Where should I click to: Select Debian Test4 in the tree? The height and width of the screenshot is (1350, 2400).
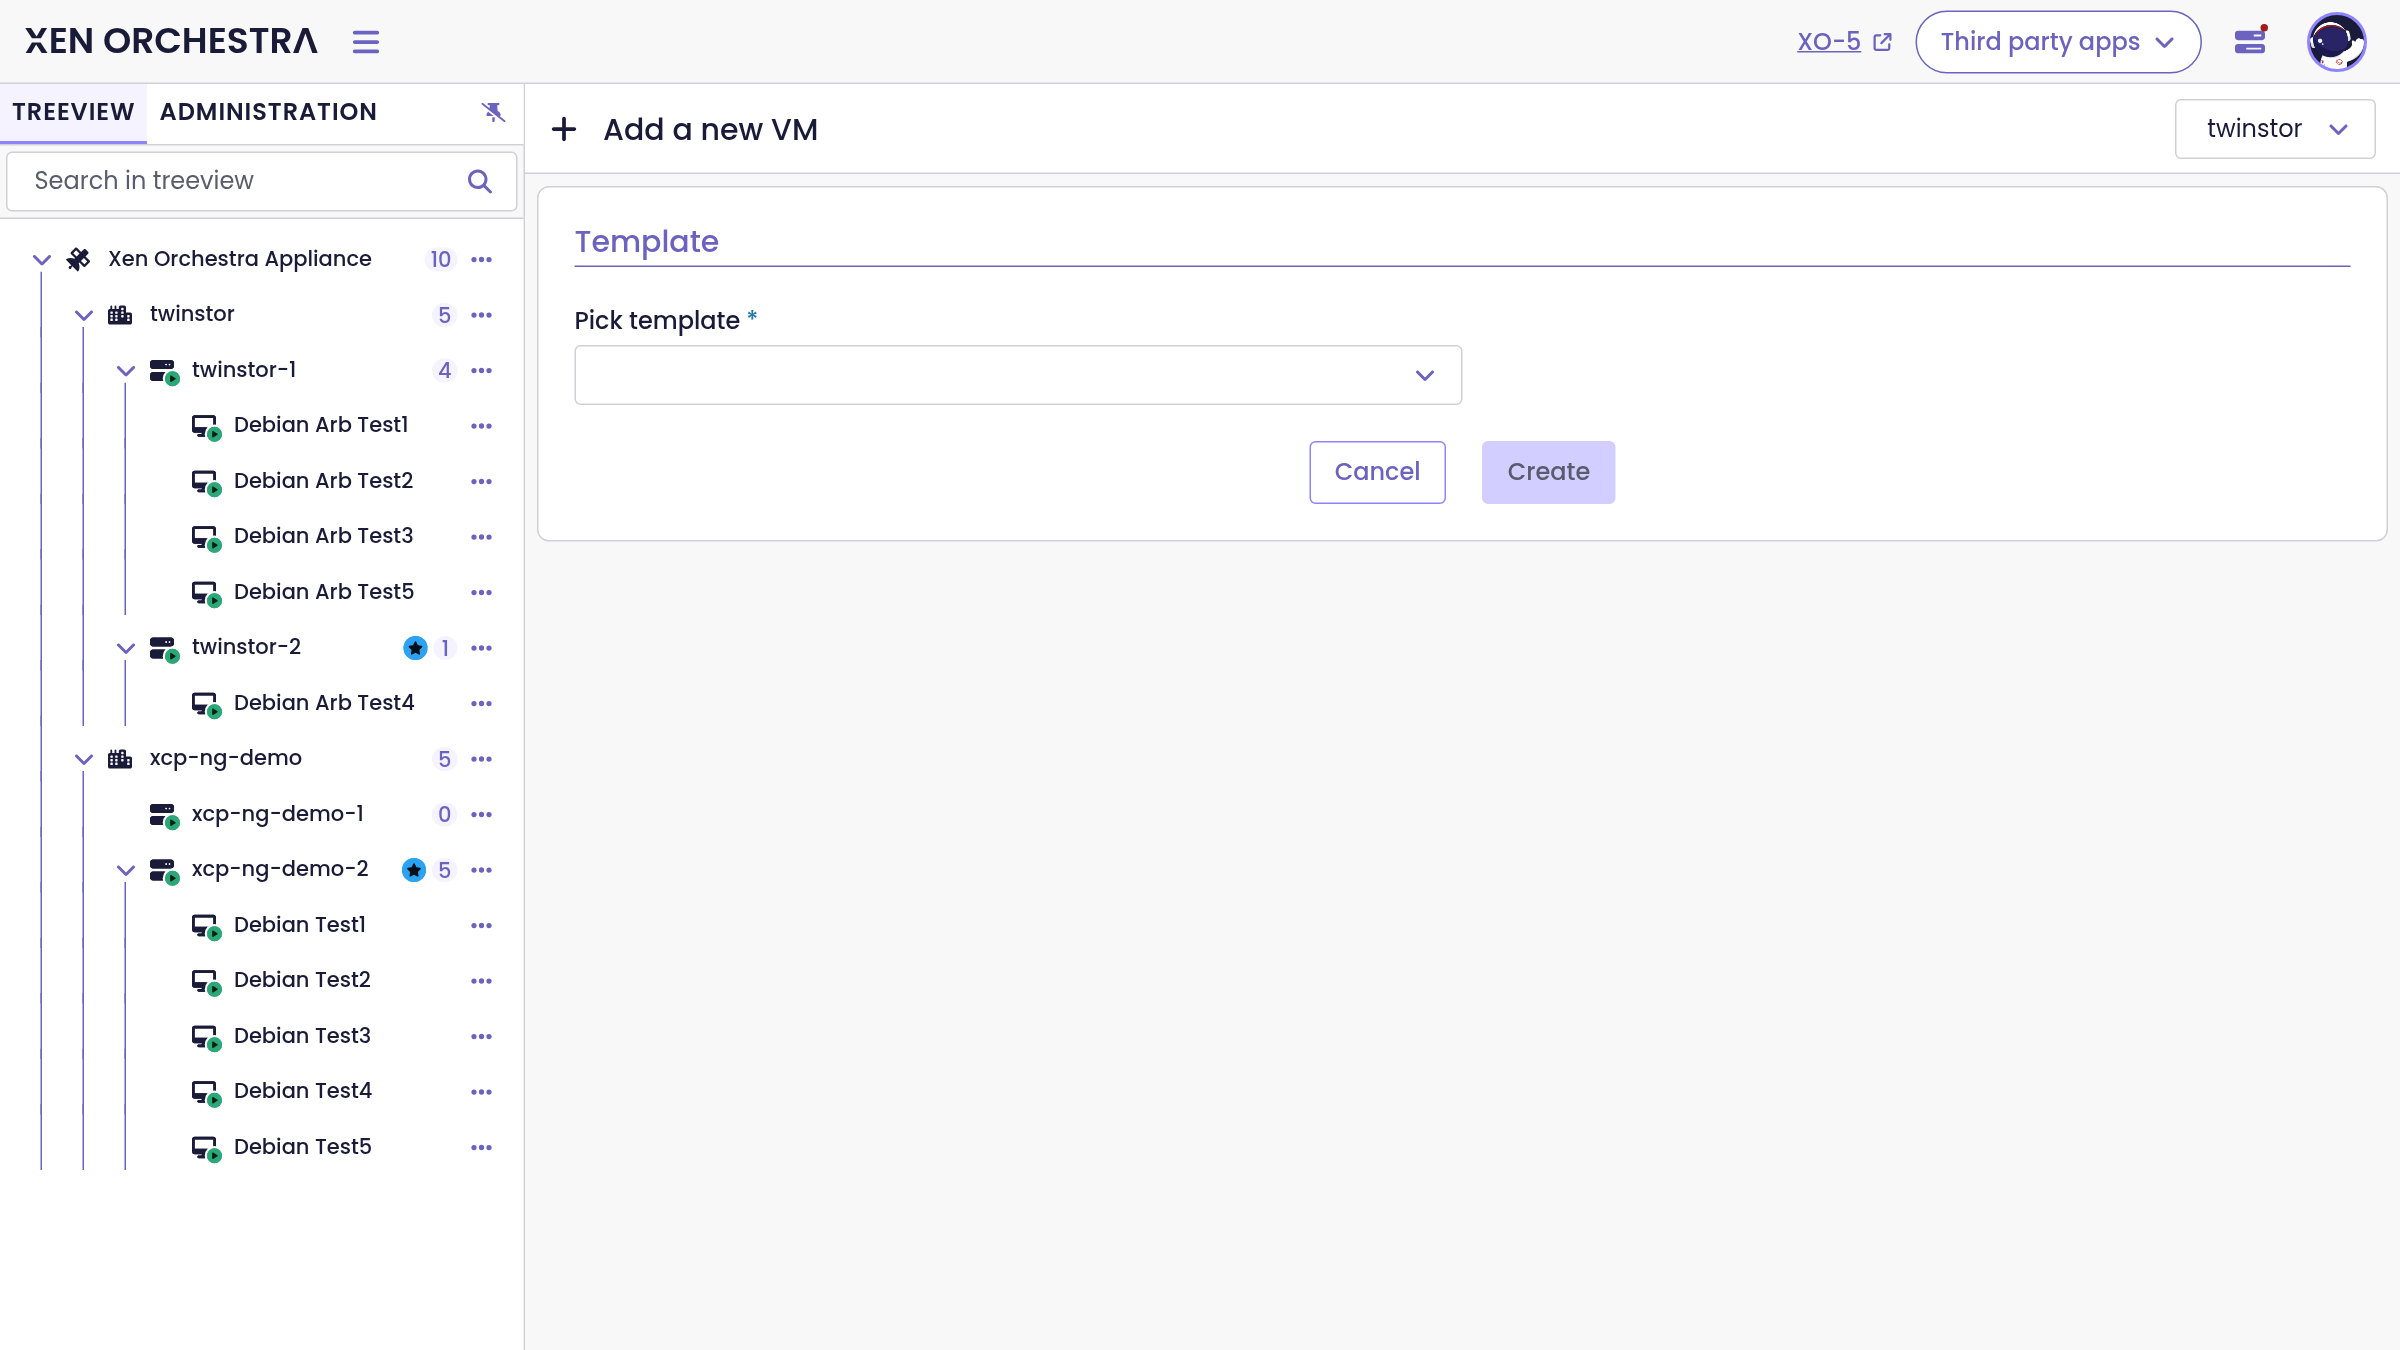(x=303, y=1091)
